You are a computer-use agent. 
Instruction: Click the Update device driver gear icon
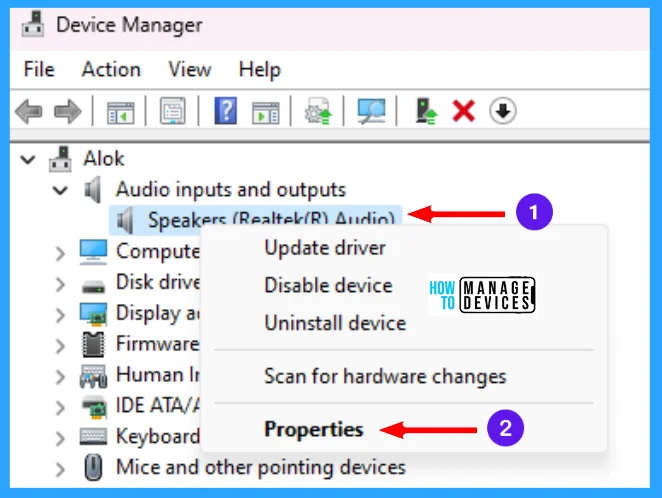[318, 111]
